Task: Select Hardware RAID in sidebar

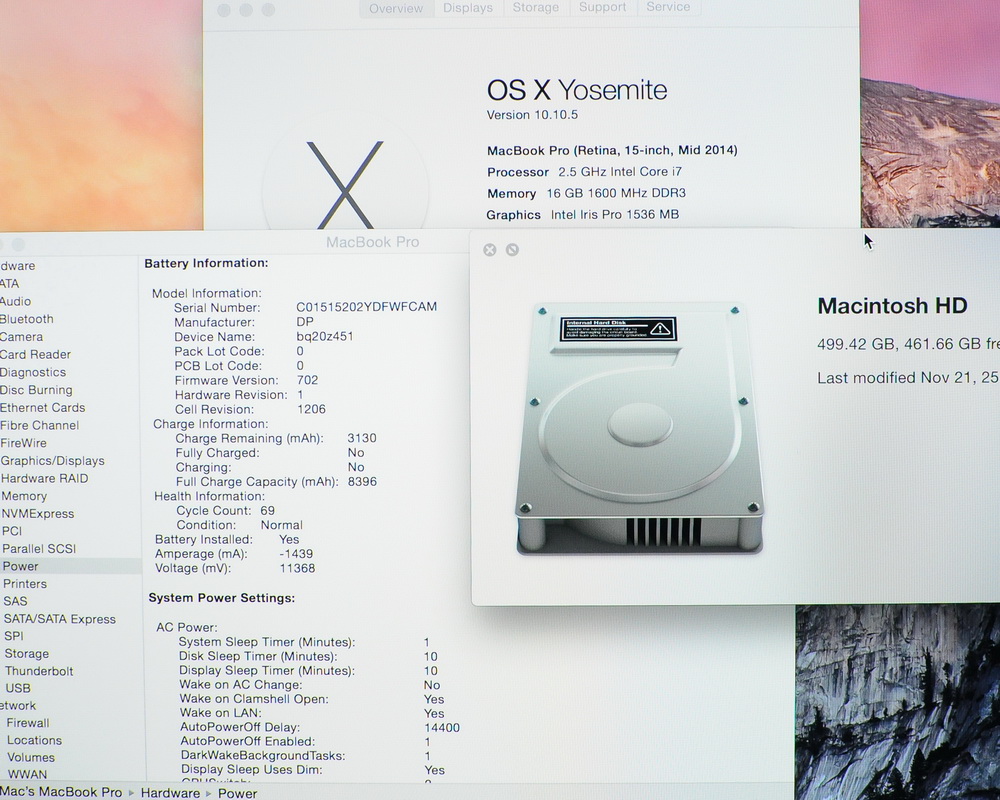Action: pos(45,478)
